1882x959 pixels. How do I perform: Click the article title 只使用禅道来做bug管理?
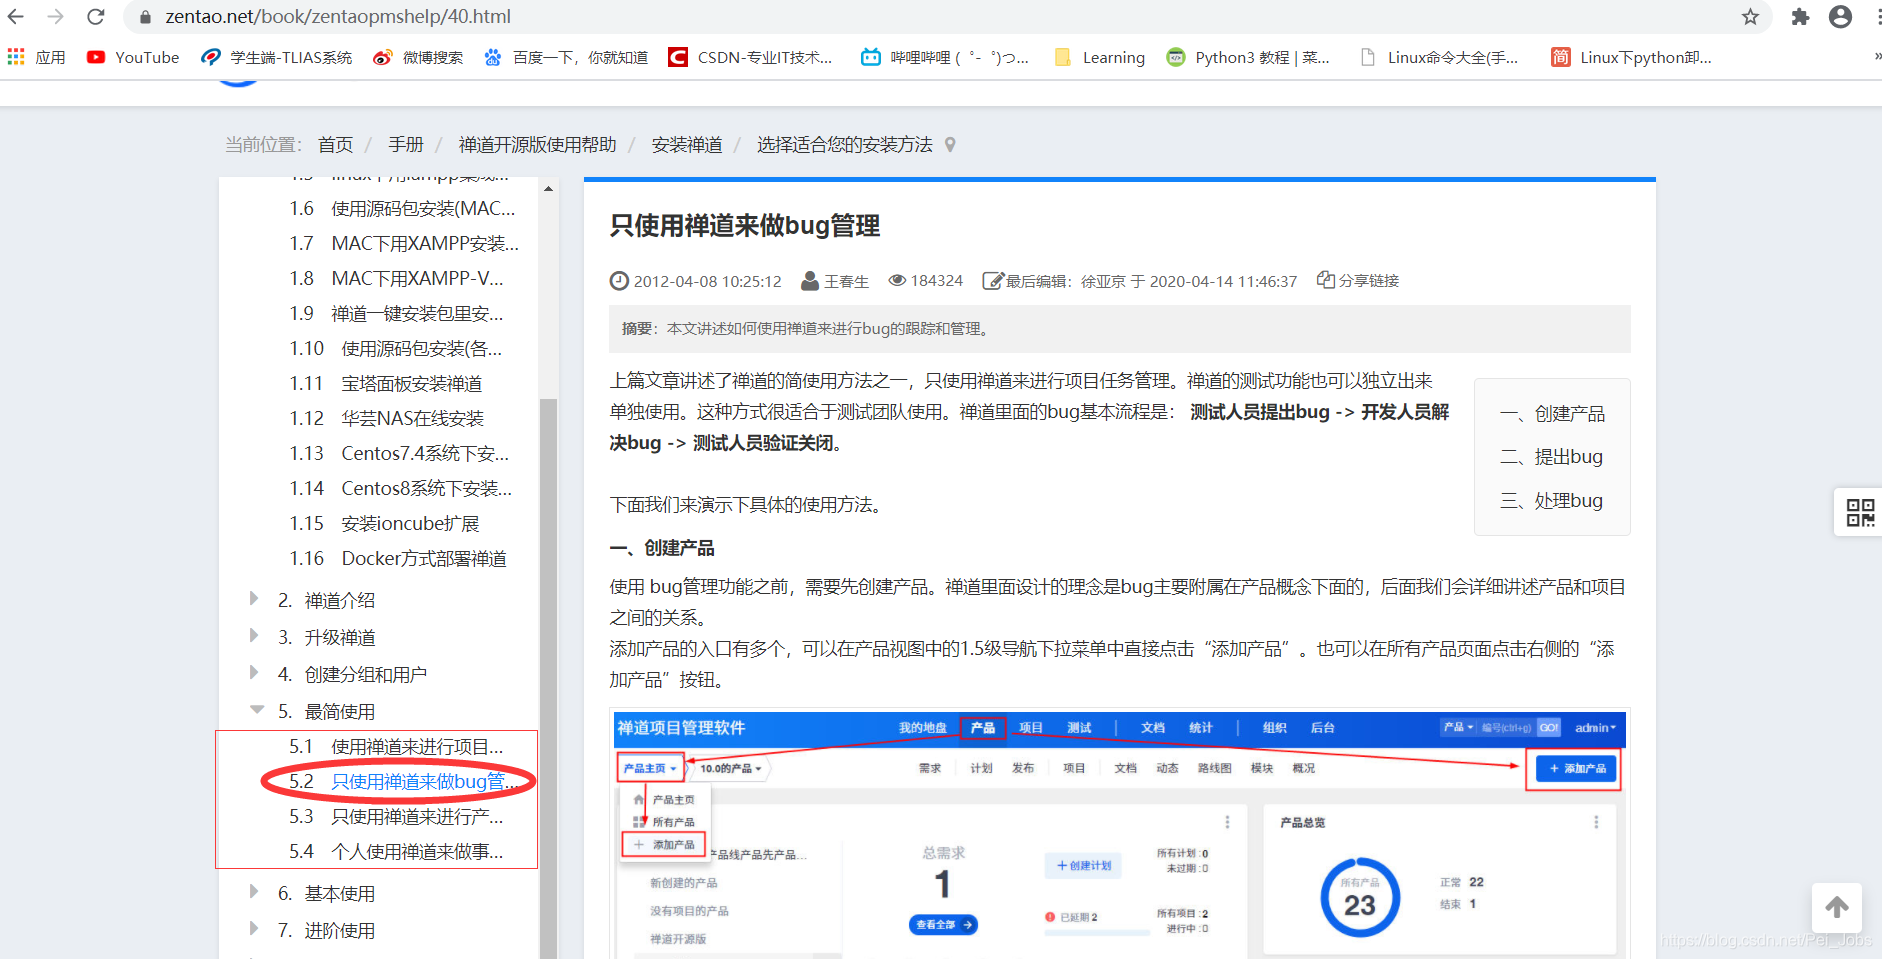click(x=745, y=226)
